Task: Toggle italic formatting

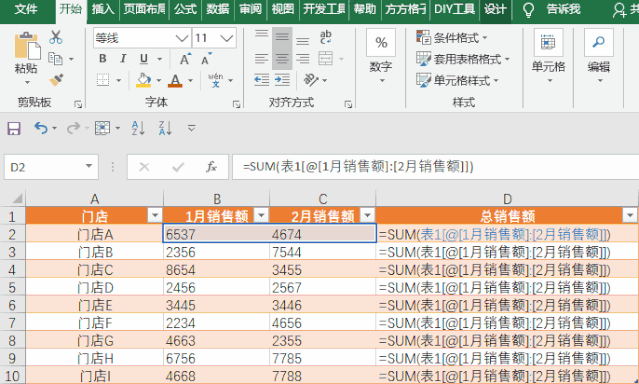Action: click(123, 59)
